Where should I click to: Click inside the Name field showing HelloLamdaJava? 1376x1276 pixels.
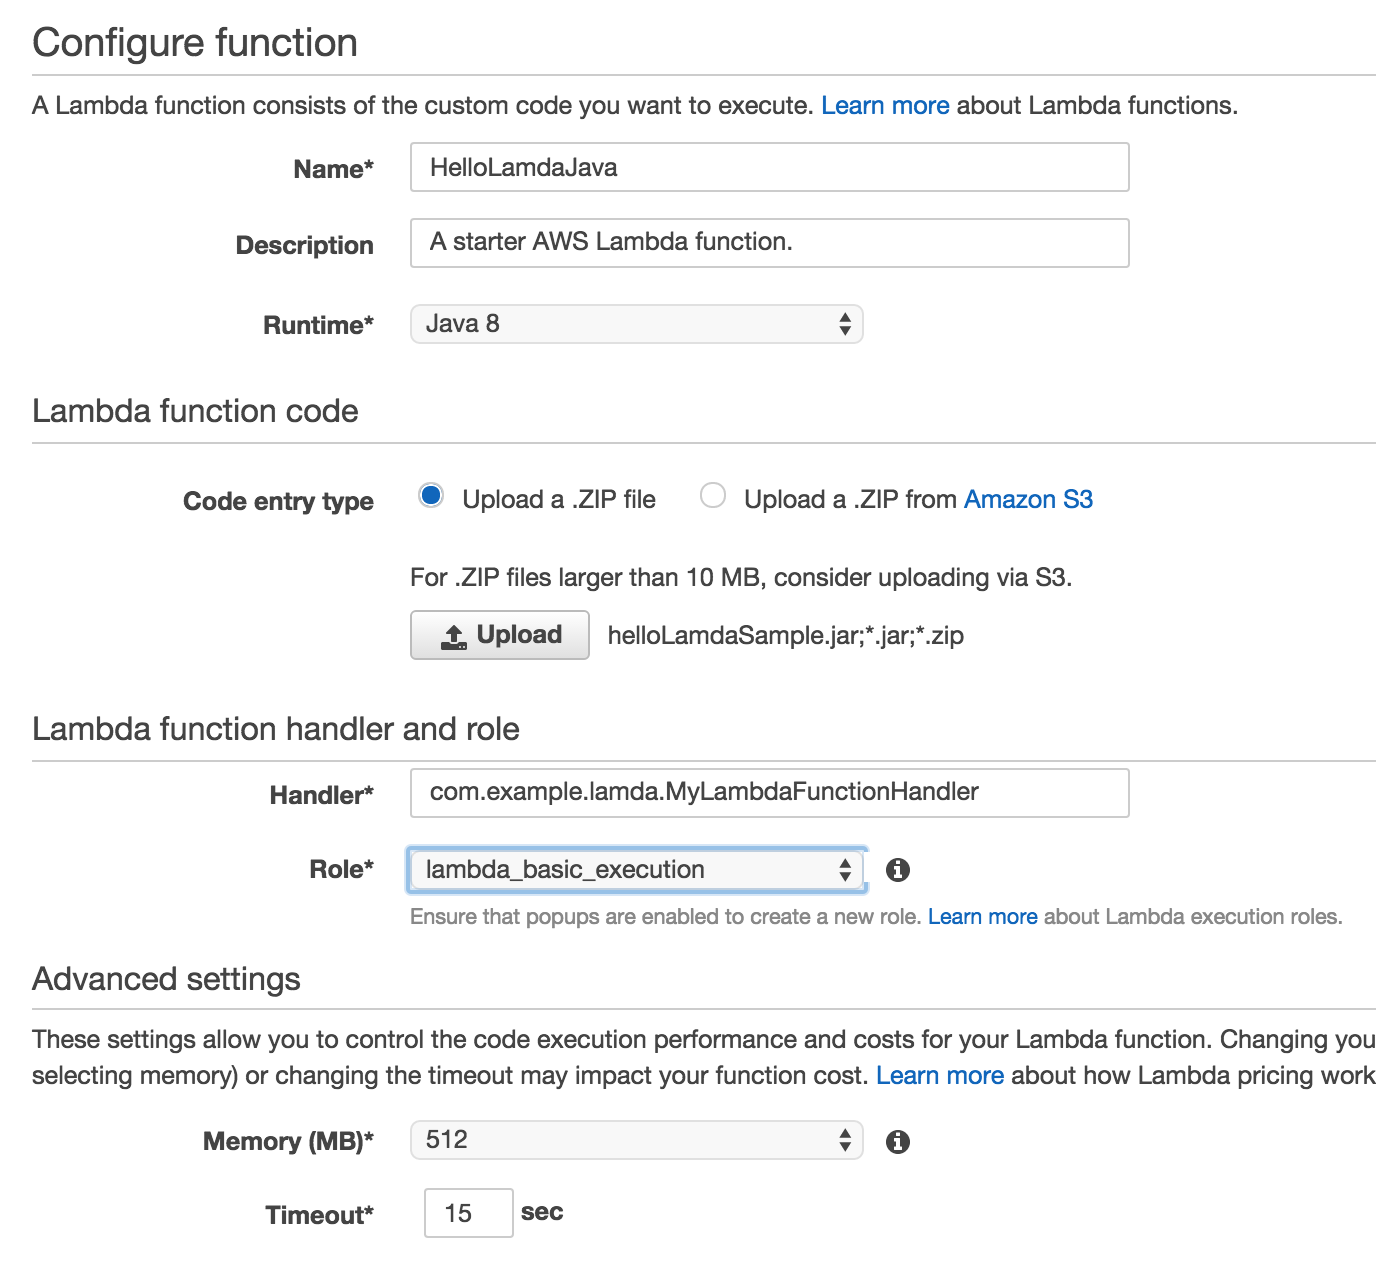(769, 167)
